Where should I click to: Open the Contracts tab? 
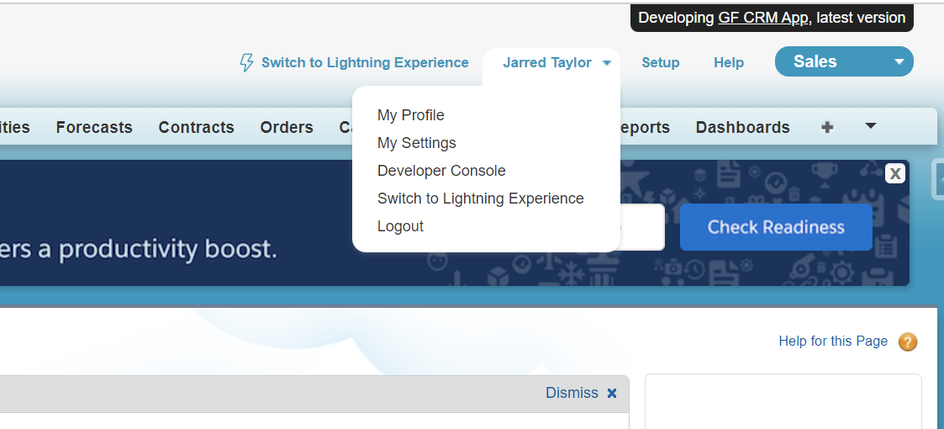196,127
